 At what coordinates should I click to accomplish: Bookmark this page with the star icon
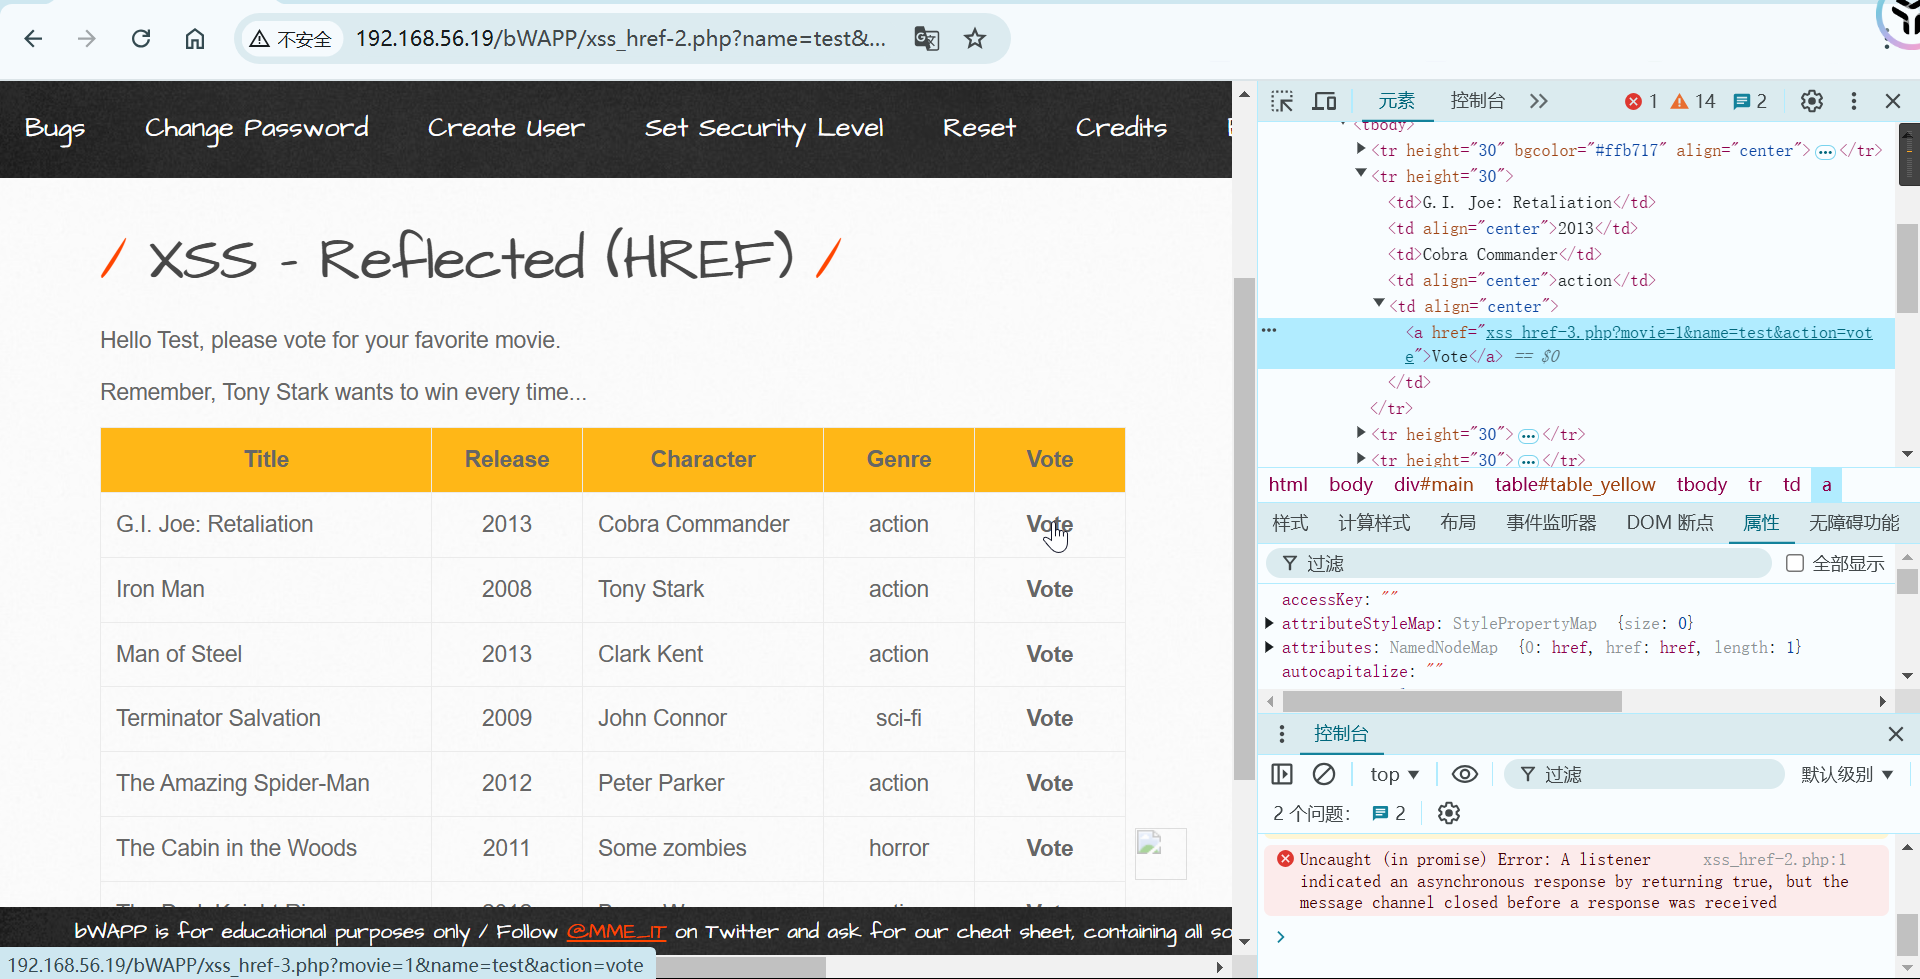[975, 39]
